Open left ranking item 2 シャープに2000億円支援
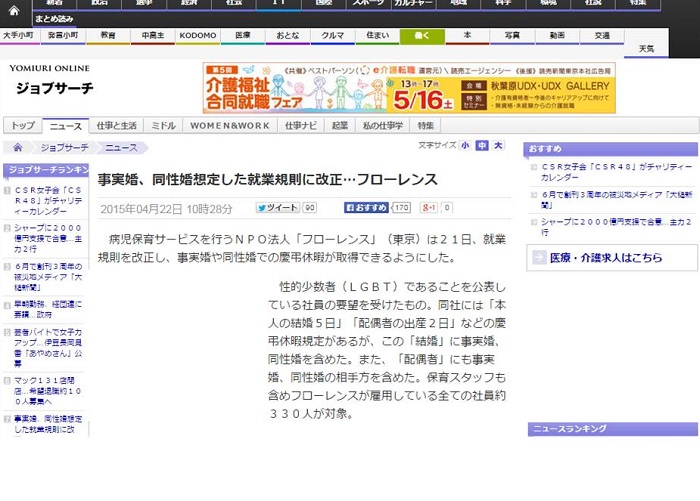 (47, 238)
